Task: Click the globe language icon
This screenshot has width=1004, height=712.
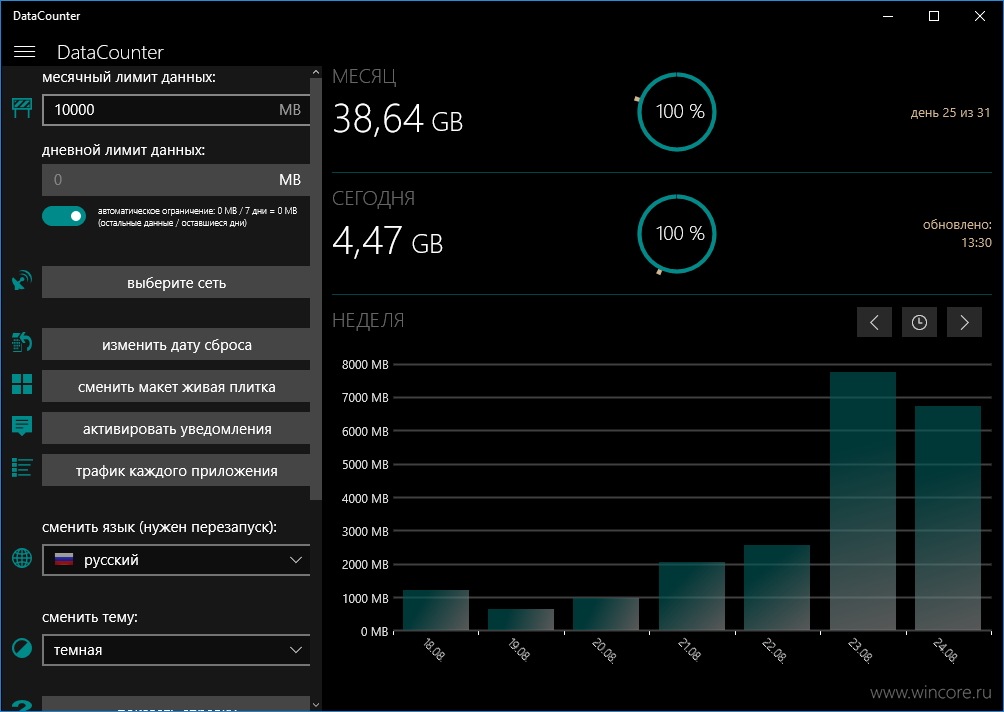Action: [22, 558]
